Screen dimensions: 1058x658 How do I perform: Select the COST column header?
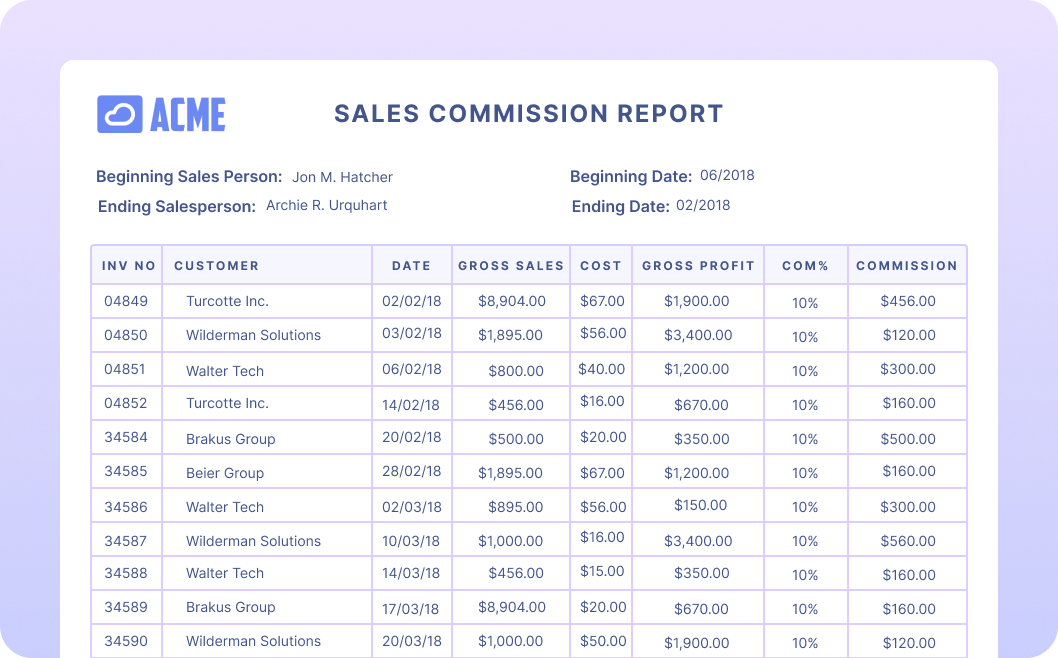coord(600,266)
